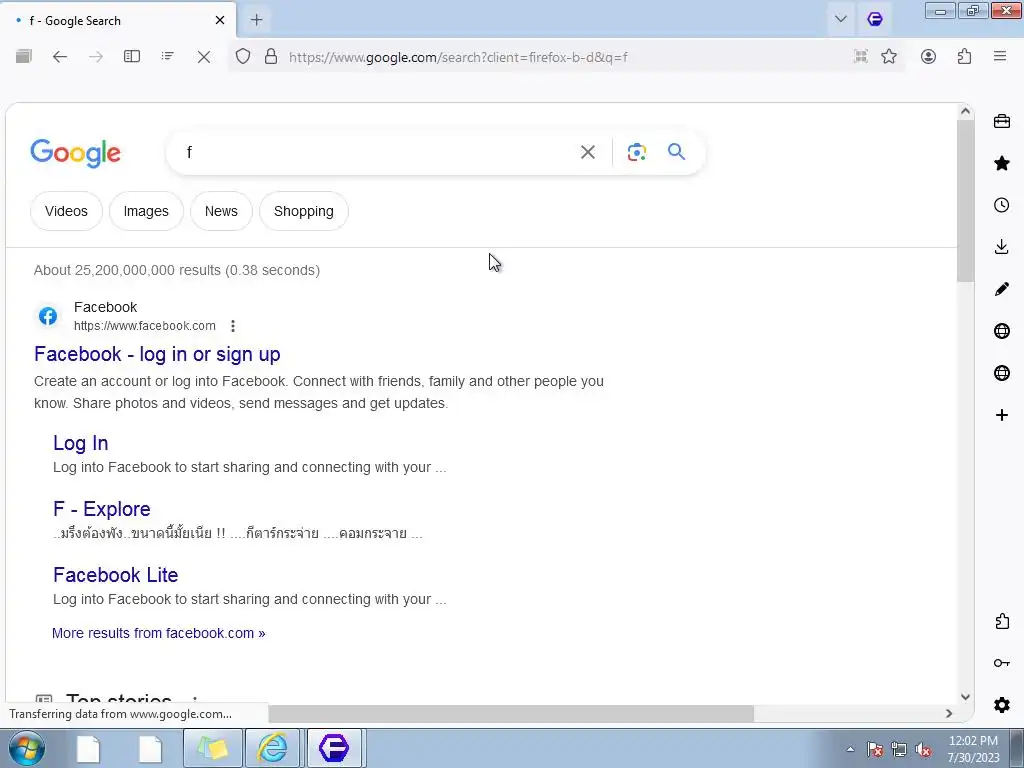Image resolution: width=1024 pixels, height=768 pixels.
Task: Click the network tray icon
Action: click(x=899, y=750)
